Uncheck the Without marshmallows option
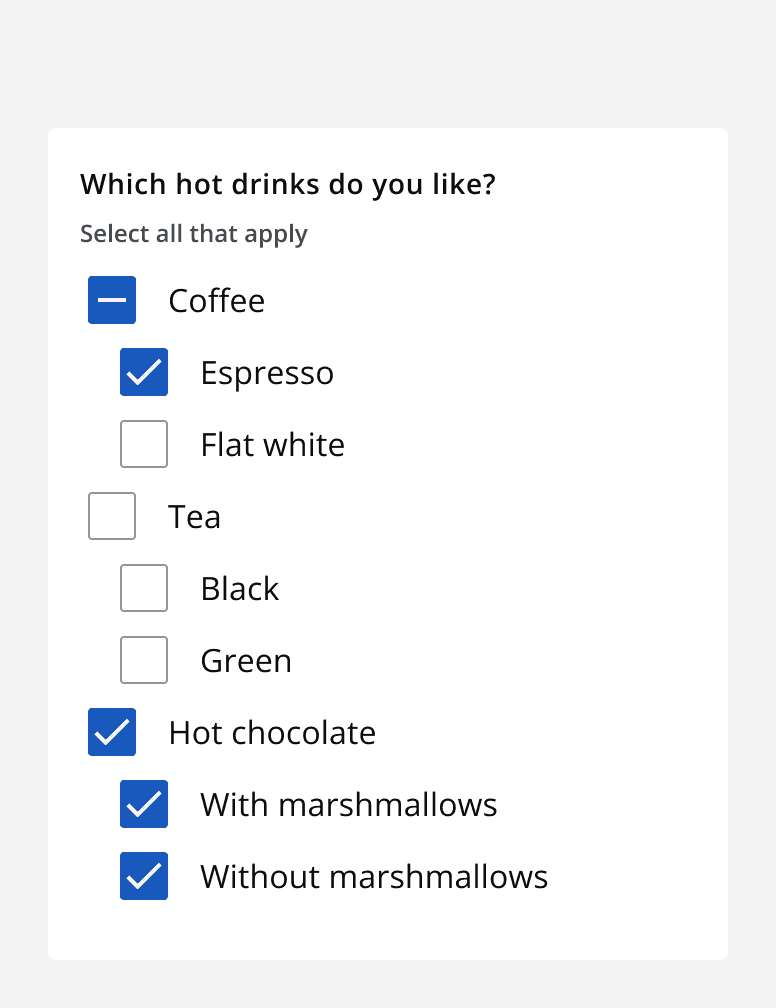The height and width of the screenshot is (1008, 776). click(x=144, y=876)
